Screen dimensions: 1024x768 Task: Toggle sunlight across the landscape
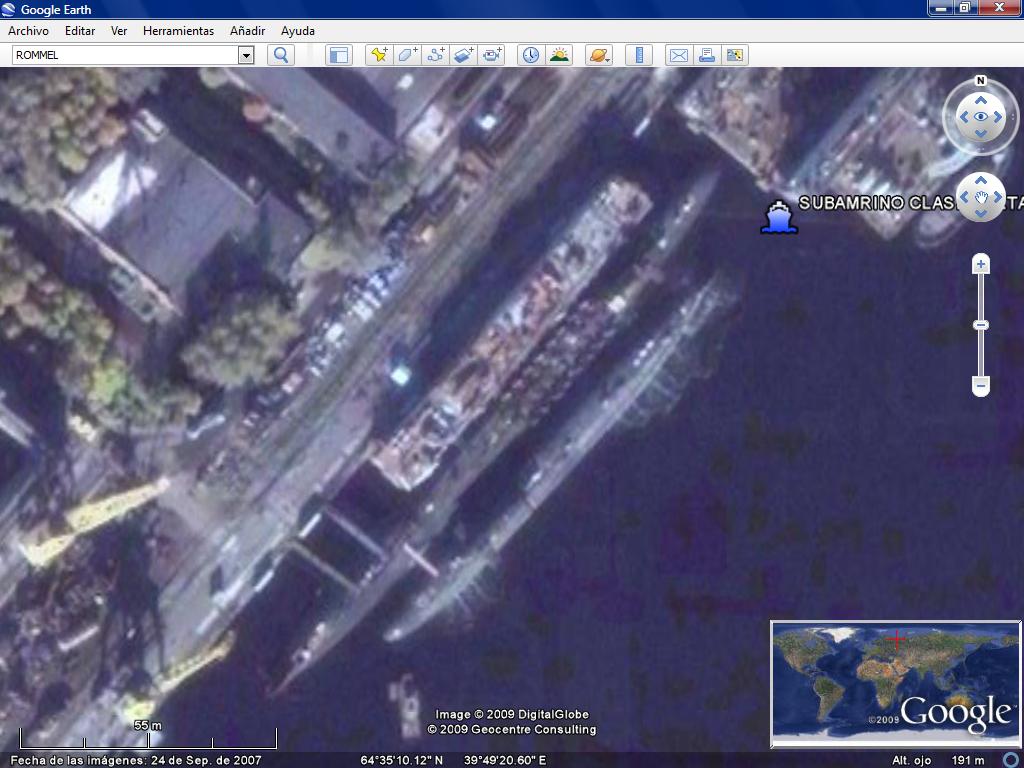tap(560, 55)
